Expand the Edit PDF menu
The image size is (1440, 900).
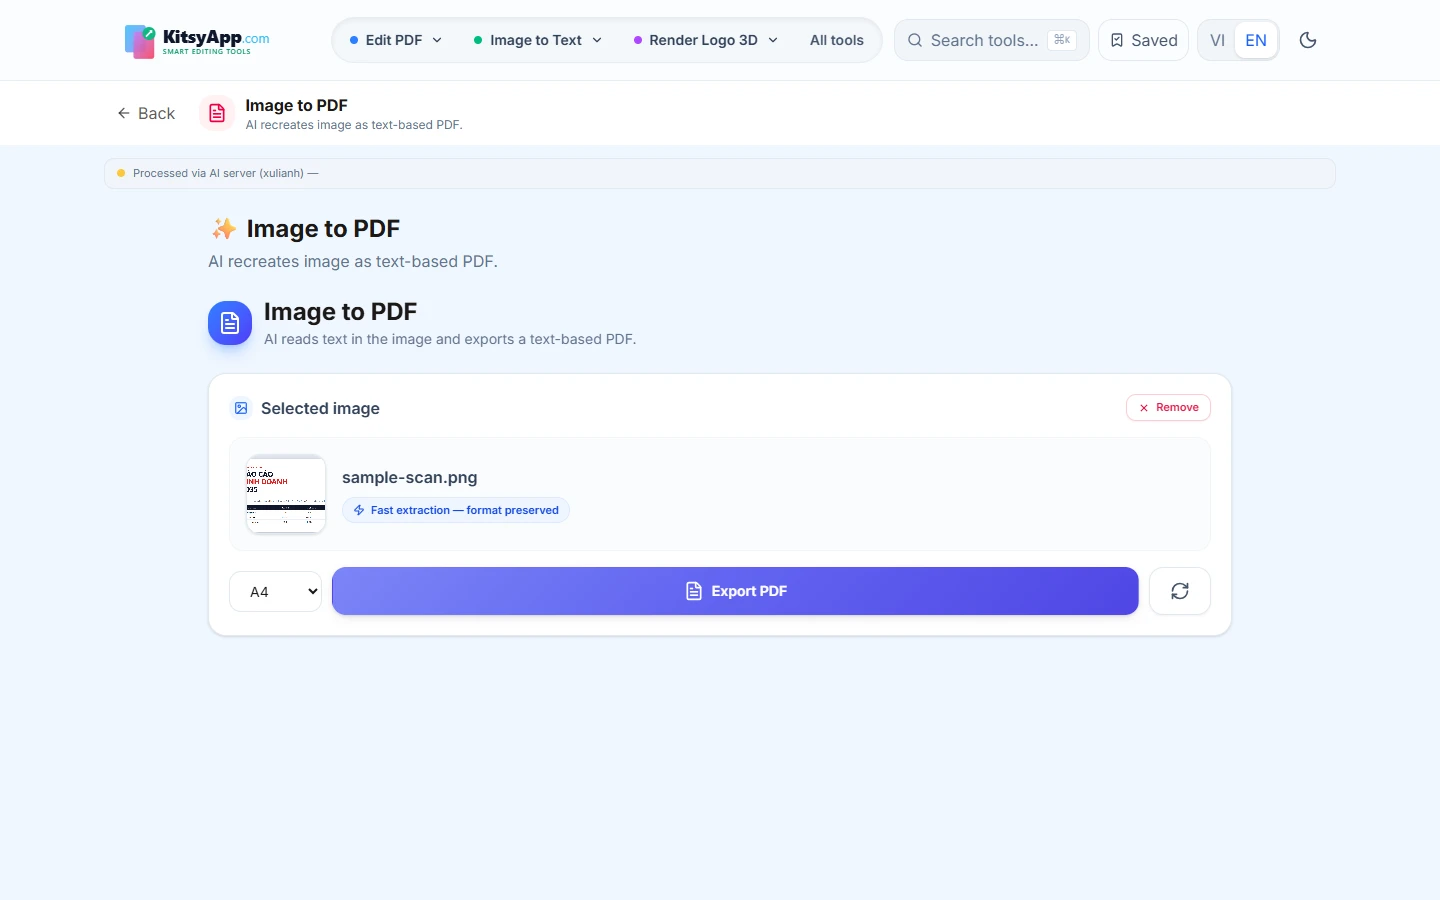point(395,40)
